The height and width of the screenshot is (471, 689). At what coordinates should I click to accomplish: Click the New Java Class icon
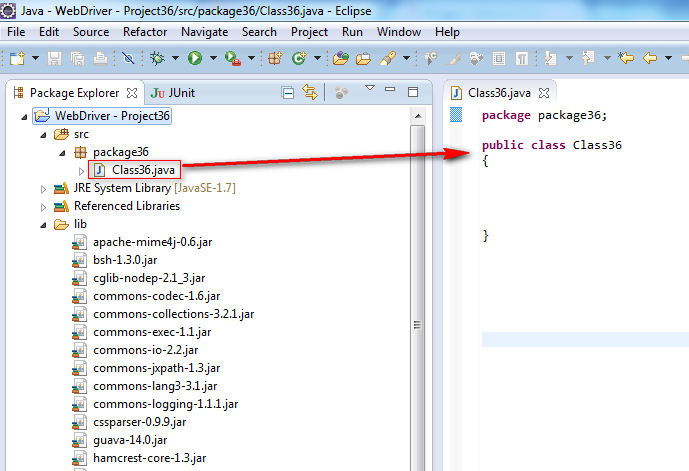[x=300, y=58]
